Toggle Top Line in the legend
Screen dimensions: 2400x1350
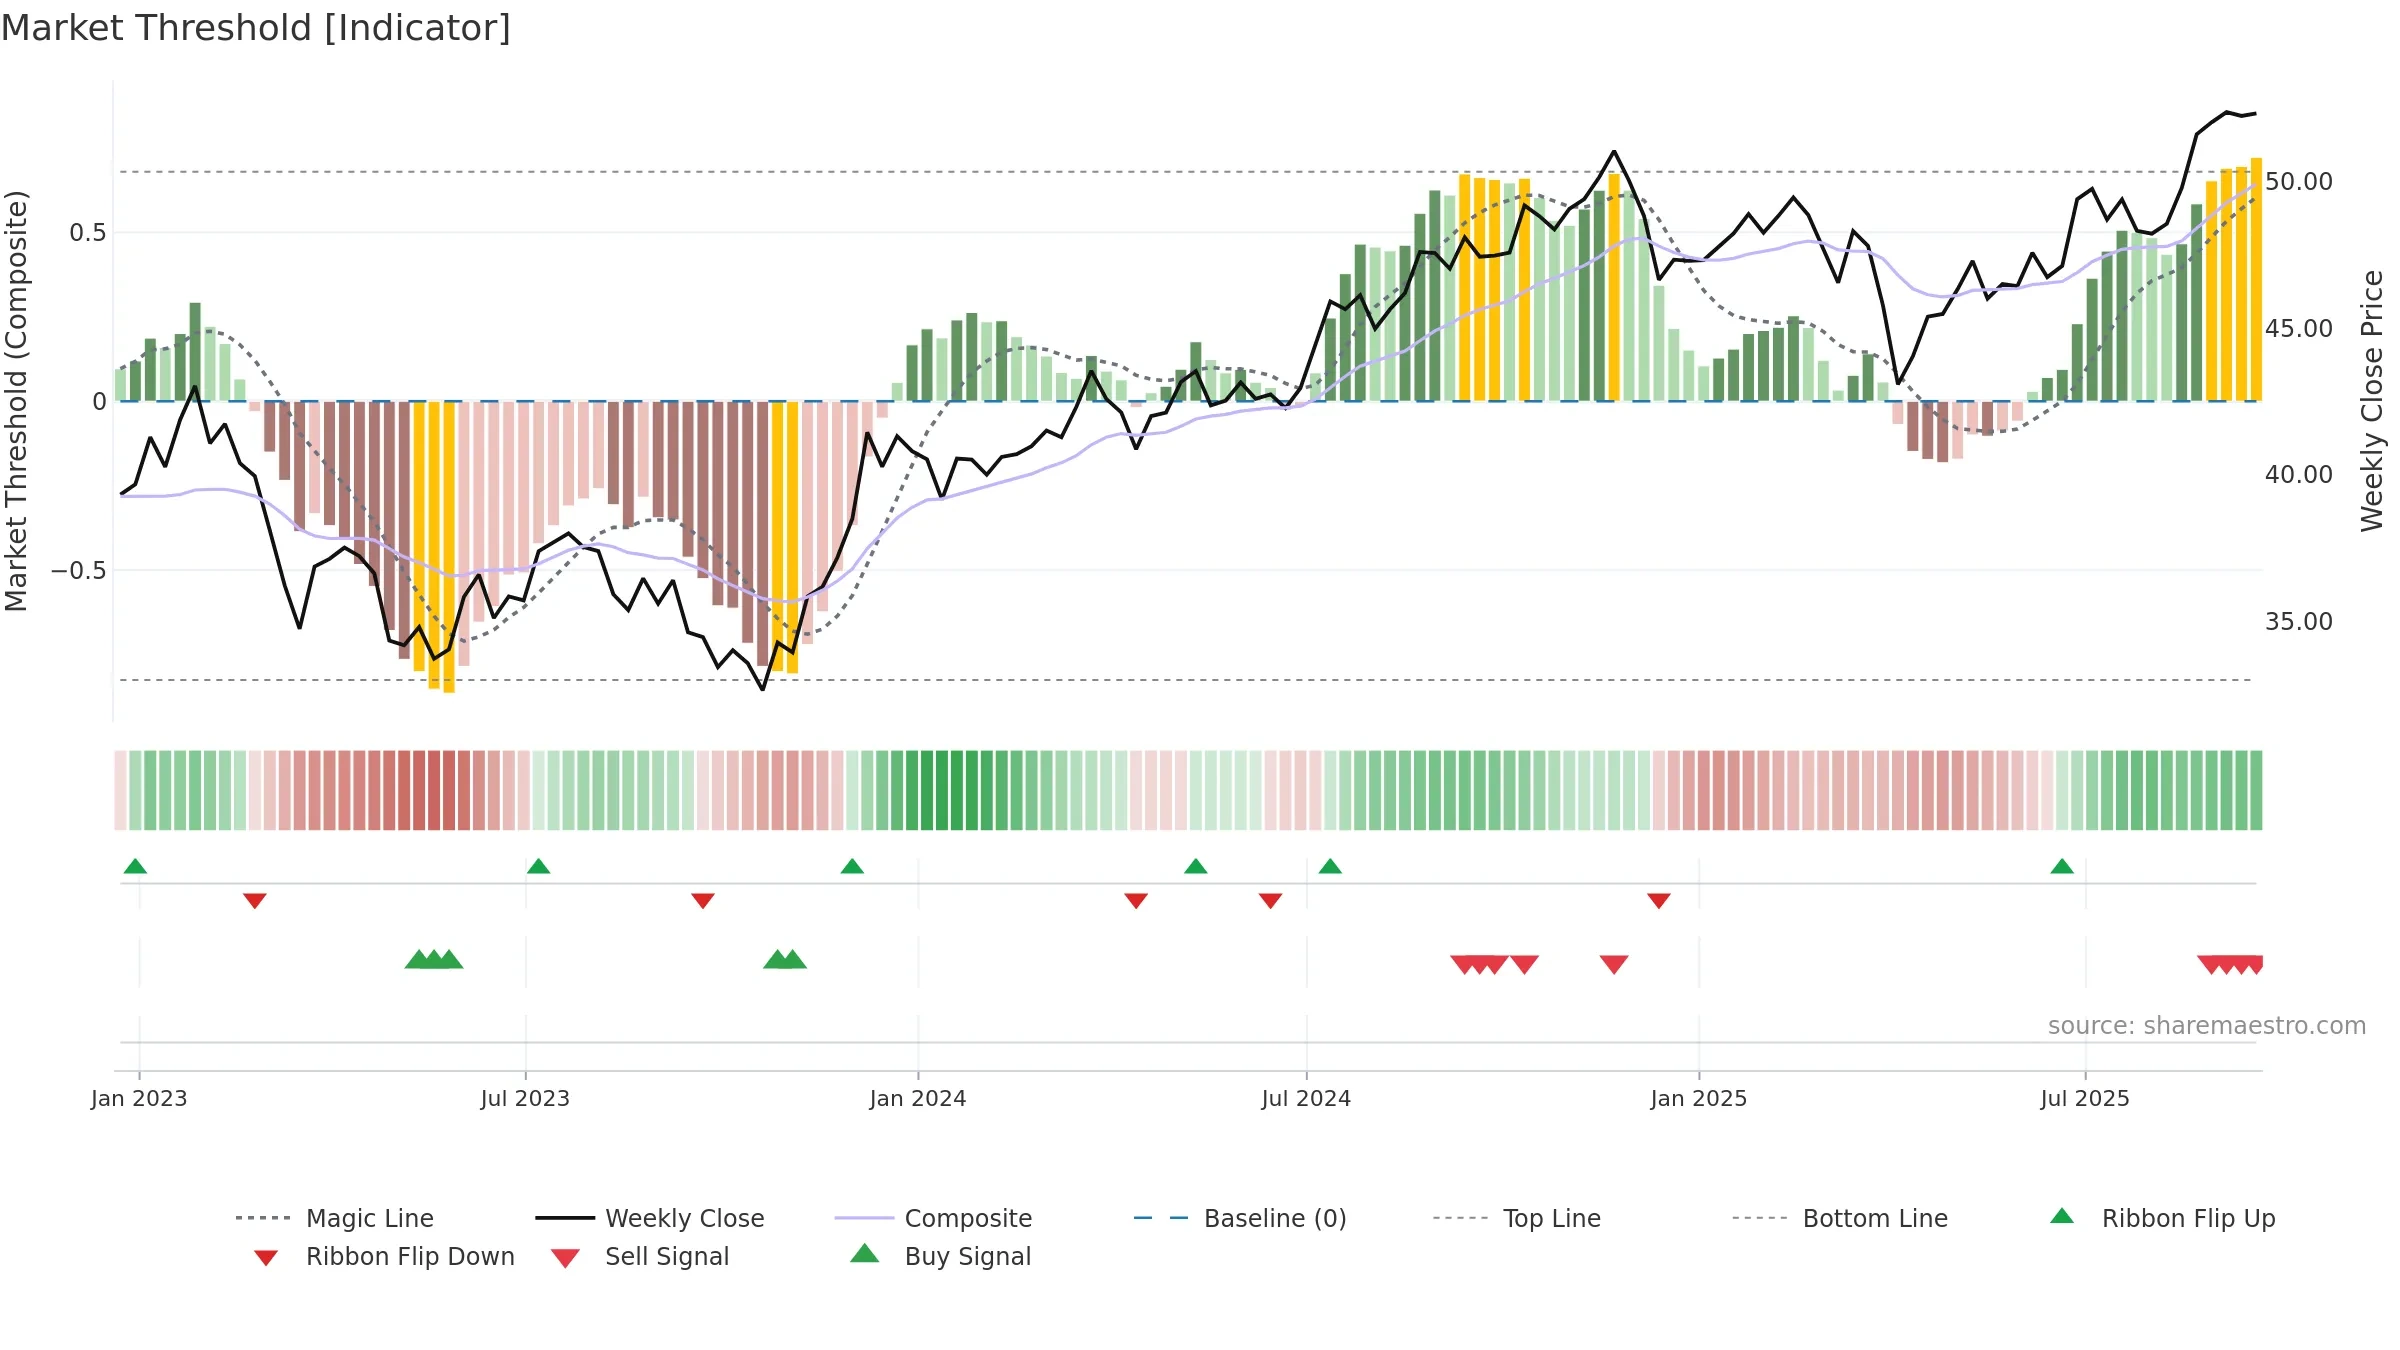click(x=1516, y=1218)
